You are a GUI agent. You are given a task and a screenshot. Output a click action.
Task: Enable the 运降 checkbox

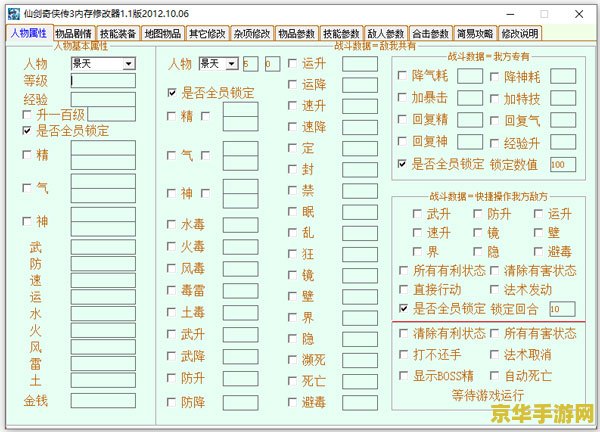coord(292,85)
